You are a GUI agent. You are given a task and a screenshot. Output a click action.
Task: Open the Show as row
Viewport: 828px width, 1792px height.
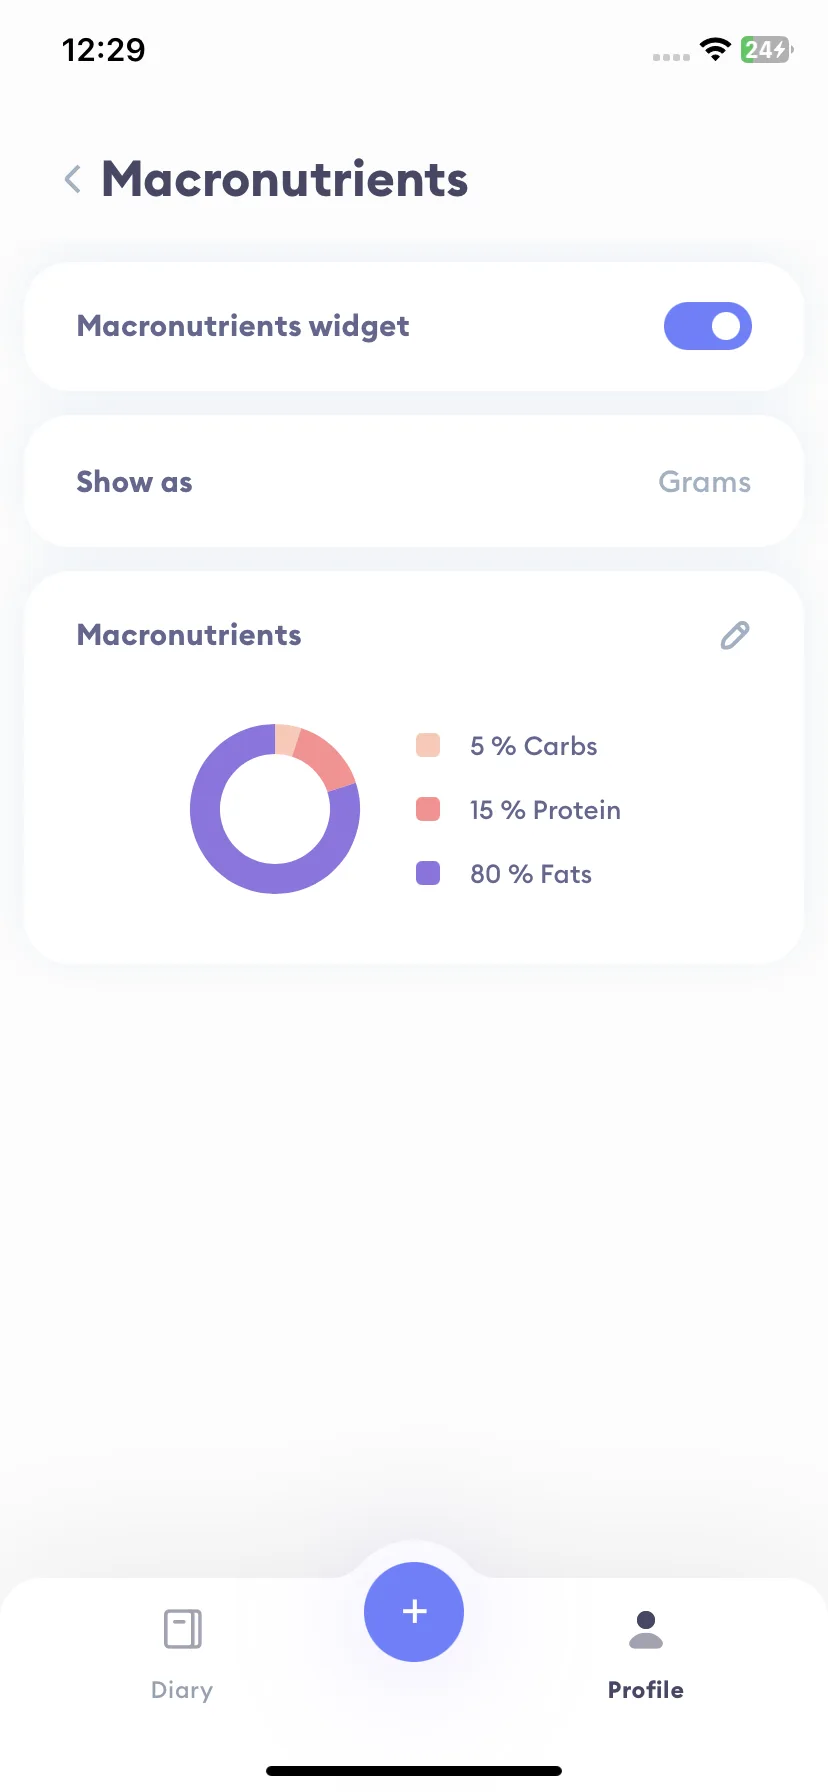[x=414, y=481]
